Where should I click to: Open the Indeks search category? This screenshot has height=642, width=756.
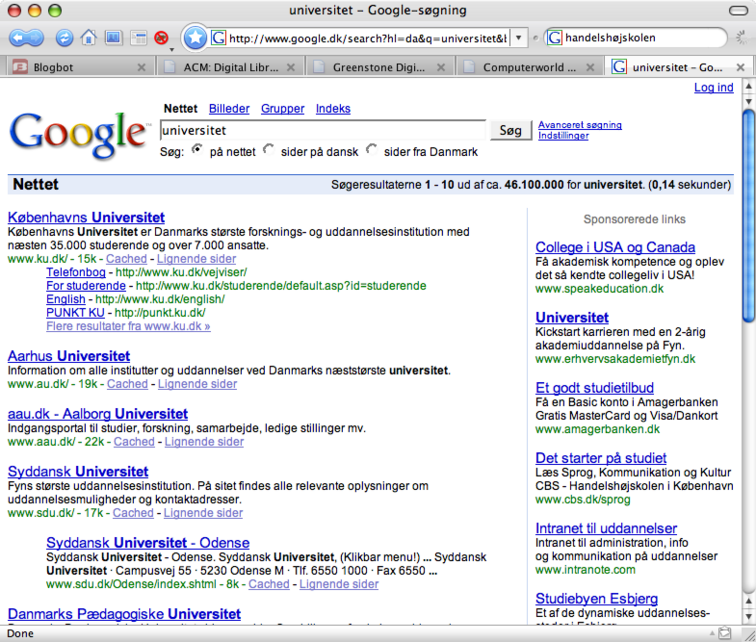point(333,109)
